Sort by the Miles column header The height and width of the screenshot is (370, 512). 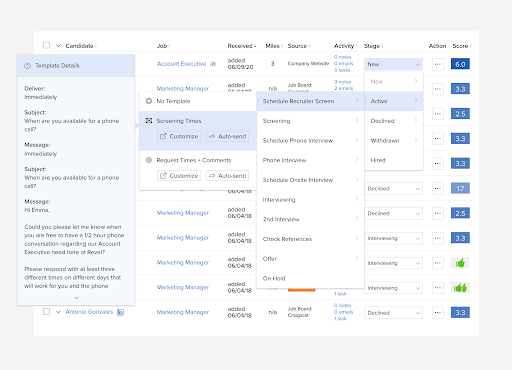coord(274,46)
